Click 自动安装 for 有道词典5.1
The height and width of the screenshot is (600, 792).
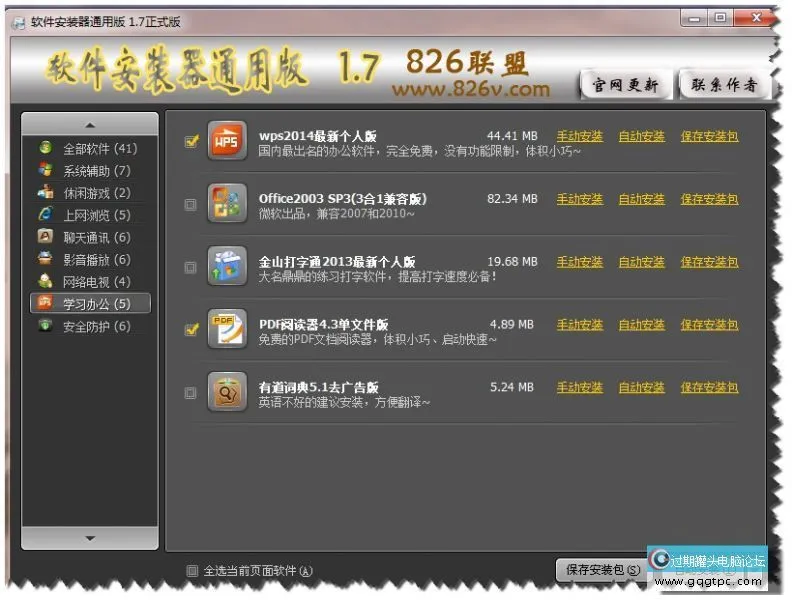tap(641, 387)
